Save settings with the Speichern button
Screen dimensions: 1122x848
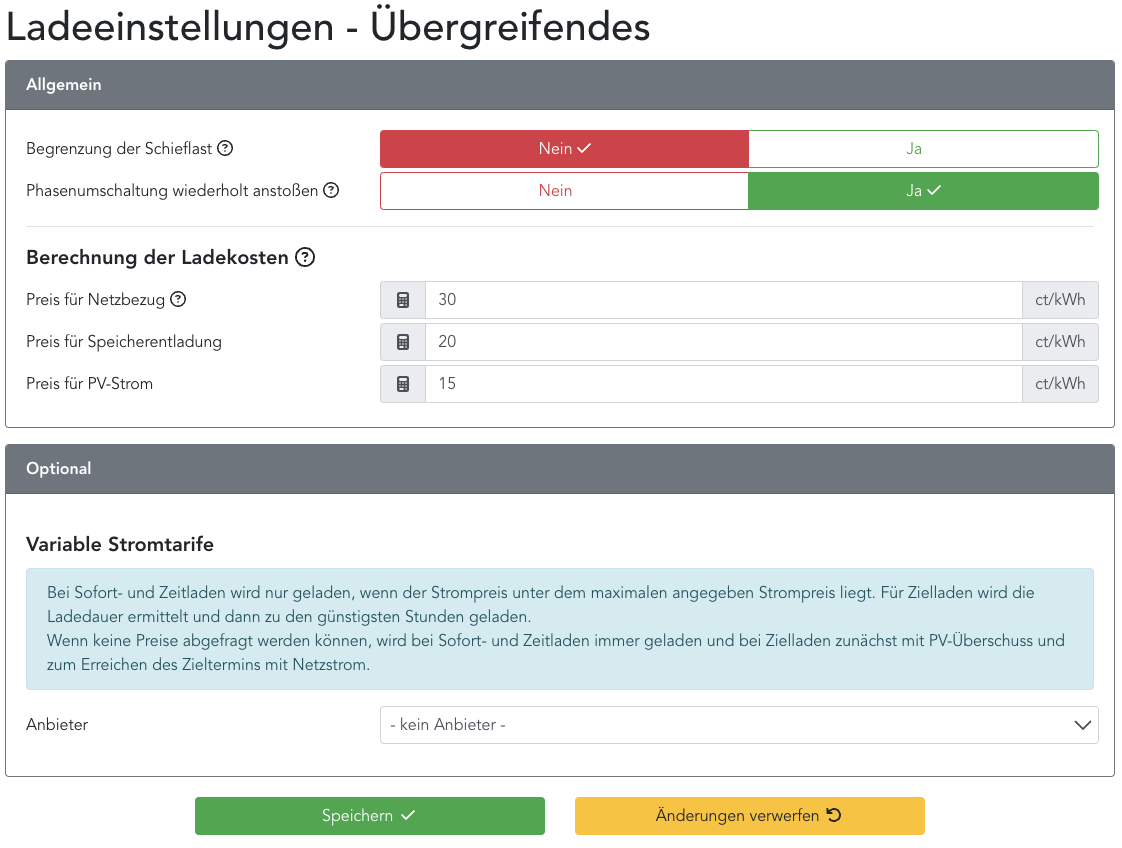(x=369, y=815)
